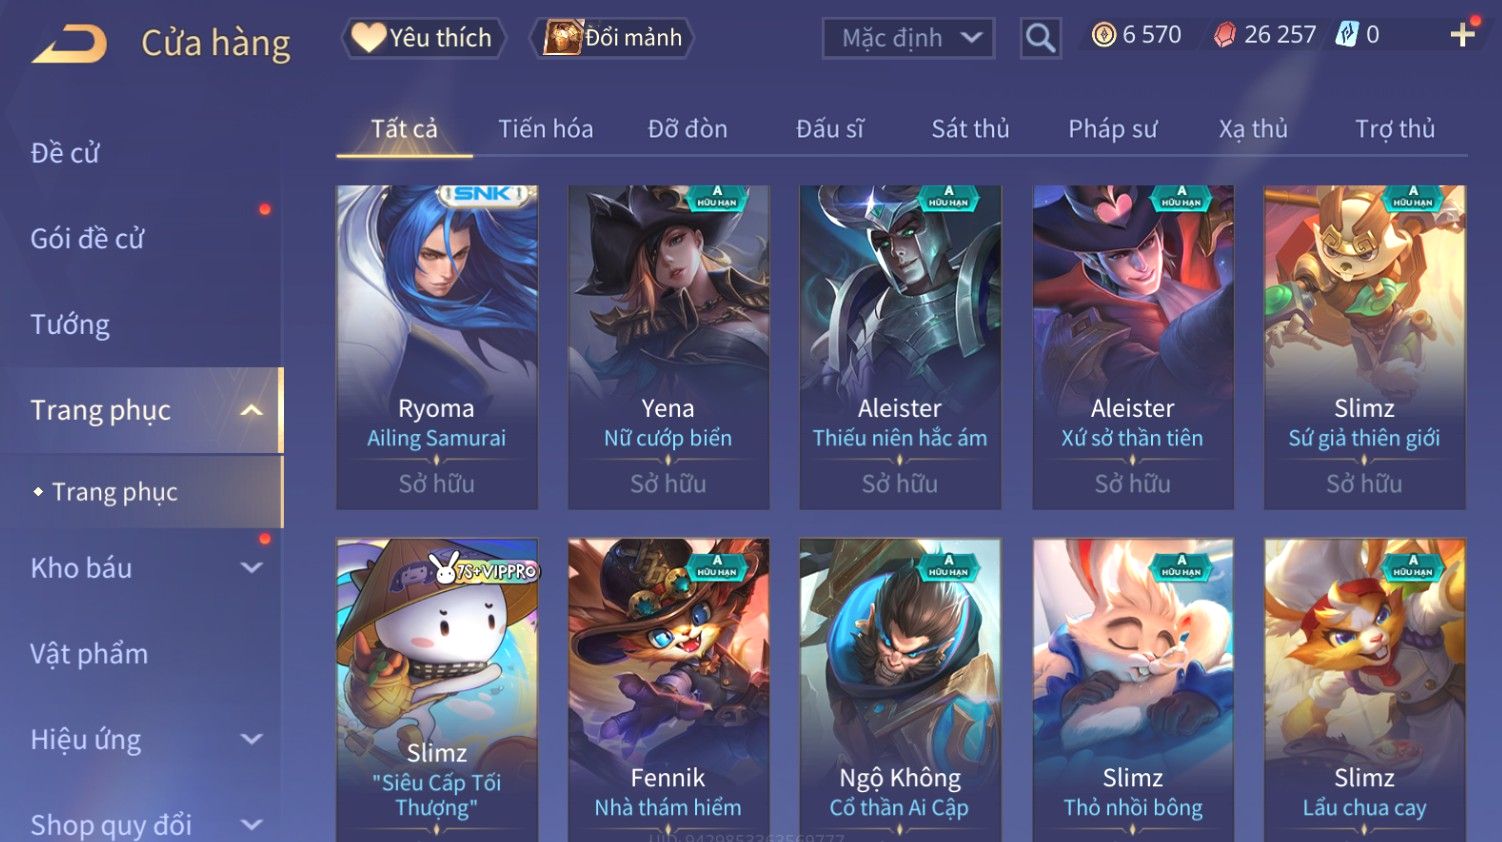Select the Tiến hóa tab
Image resolution: width=1502 pixels, height=842 pixels.
tap(545, 129)
